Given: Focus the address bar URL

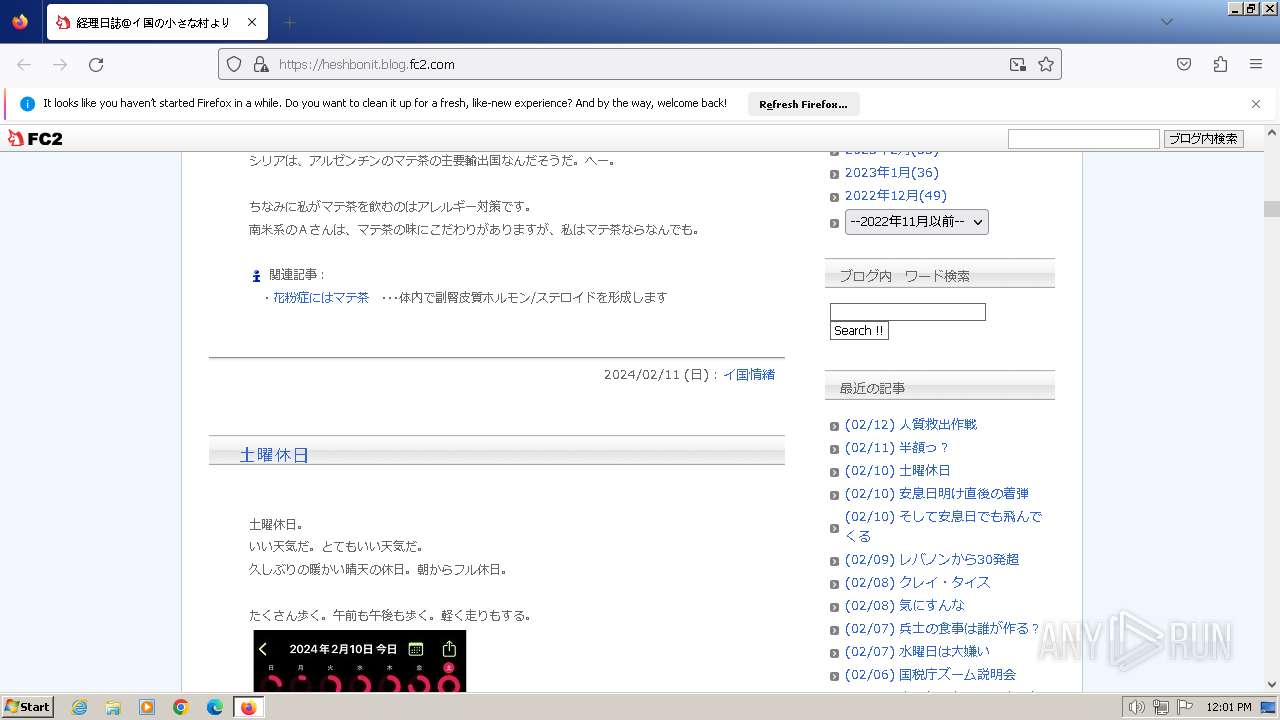Looking at the screenshot, I should tap(640, 64).
